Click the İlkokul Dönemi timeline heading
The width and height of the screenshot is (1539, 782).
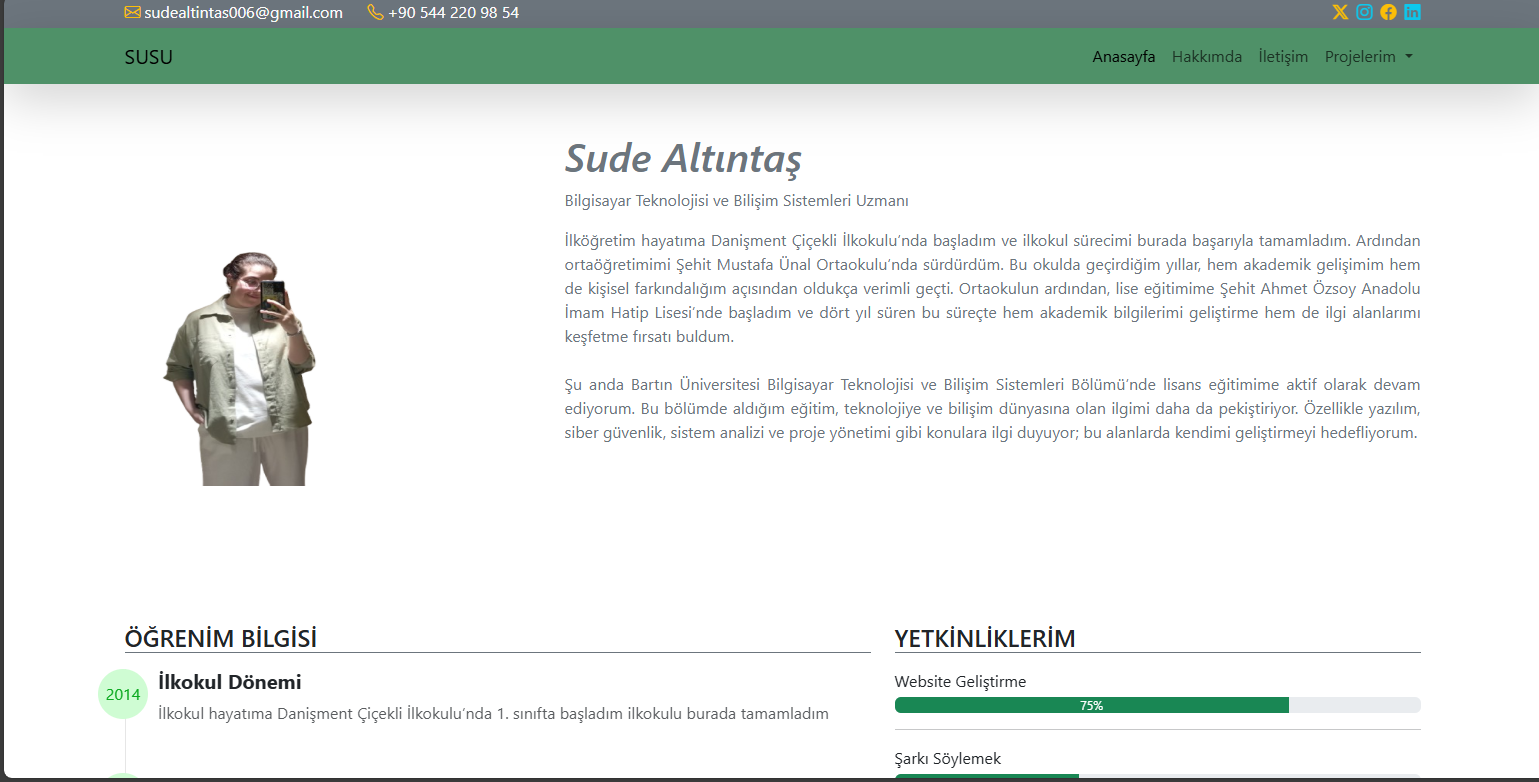229,682
